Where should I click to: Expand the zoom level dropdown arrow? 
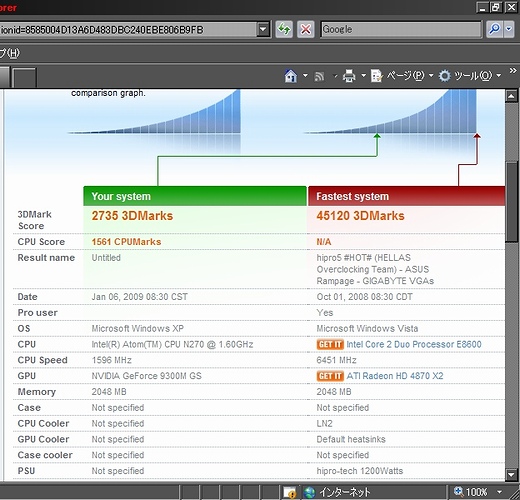(x=499, y=492)
